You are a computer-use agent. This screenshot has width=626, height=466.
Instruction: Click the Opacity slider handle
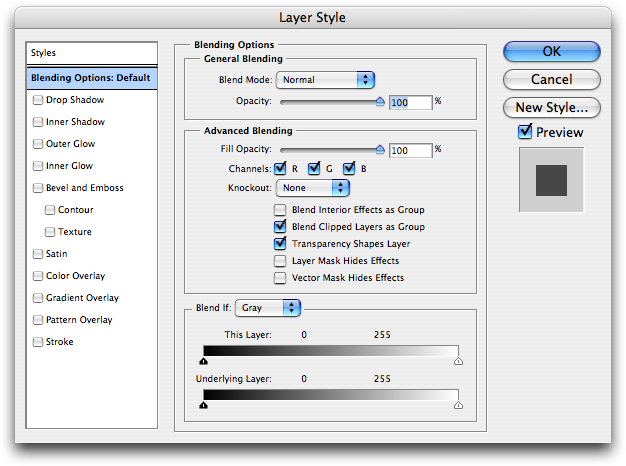click(380, 101)
